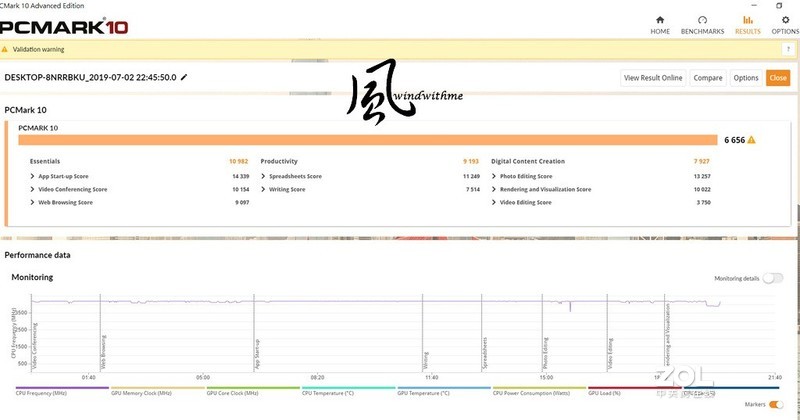Click Photo Editing value 13 257

[702, 176]
